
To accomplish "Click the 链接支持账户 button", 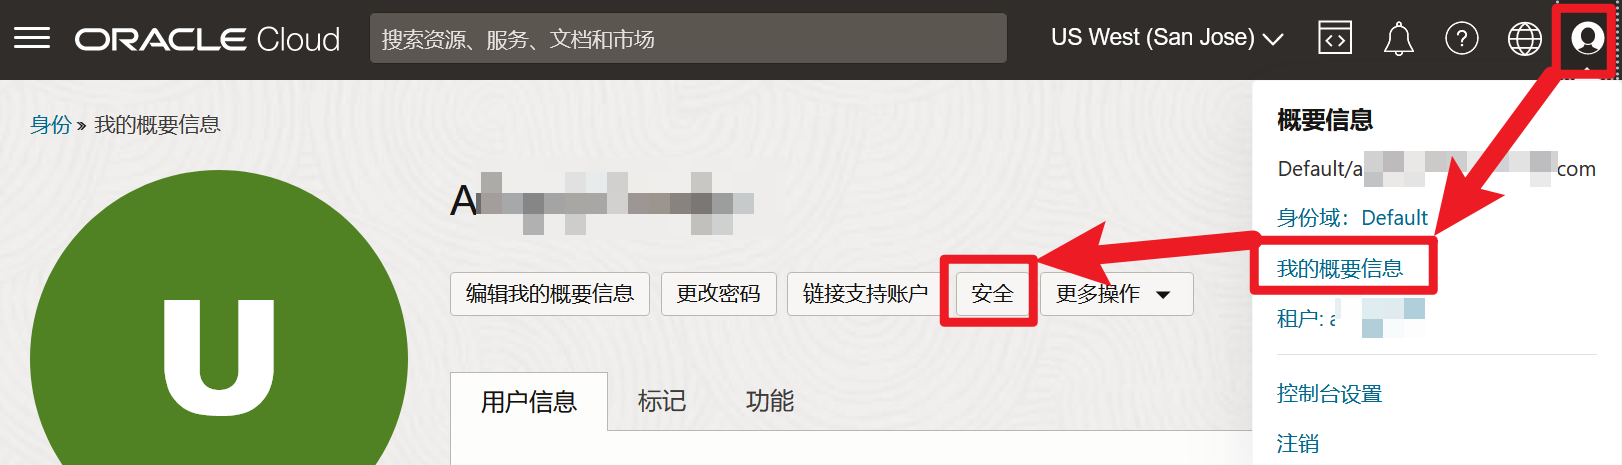I will click(865, 294).
